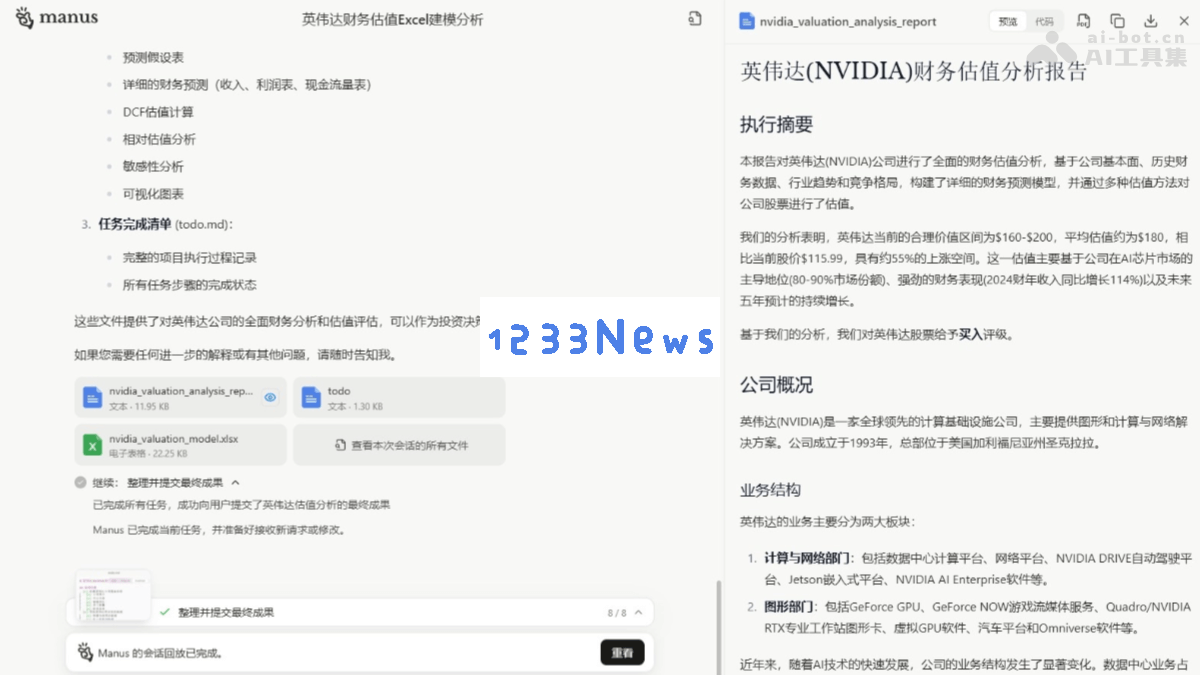Click the 可视化图表 list item
Screen dimensions: 1200x675
click(x=153, y=194)
